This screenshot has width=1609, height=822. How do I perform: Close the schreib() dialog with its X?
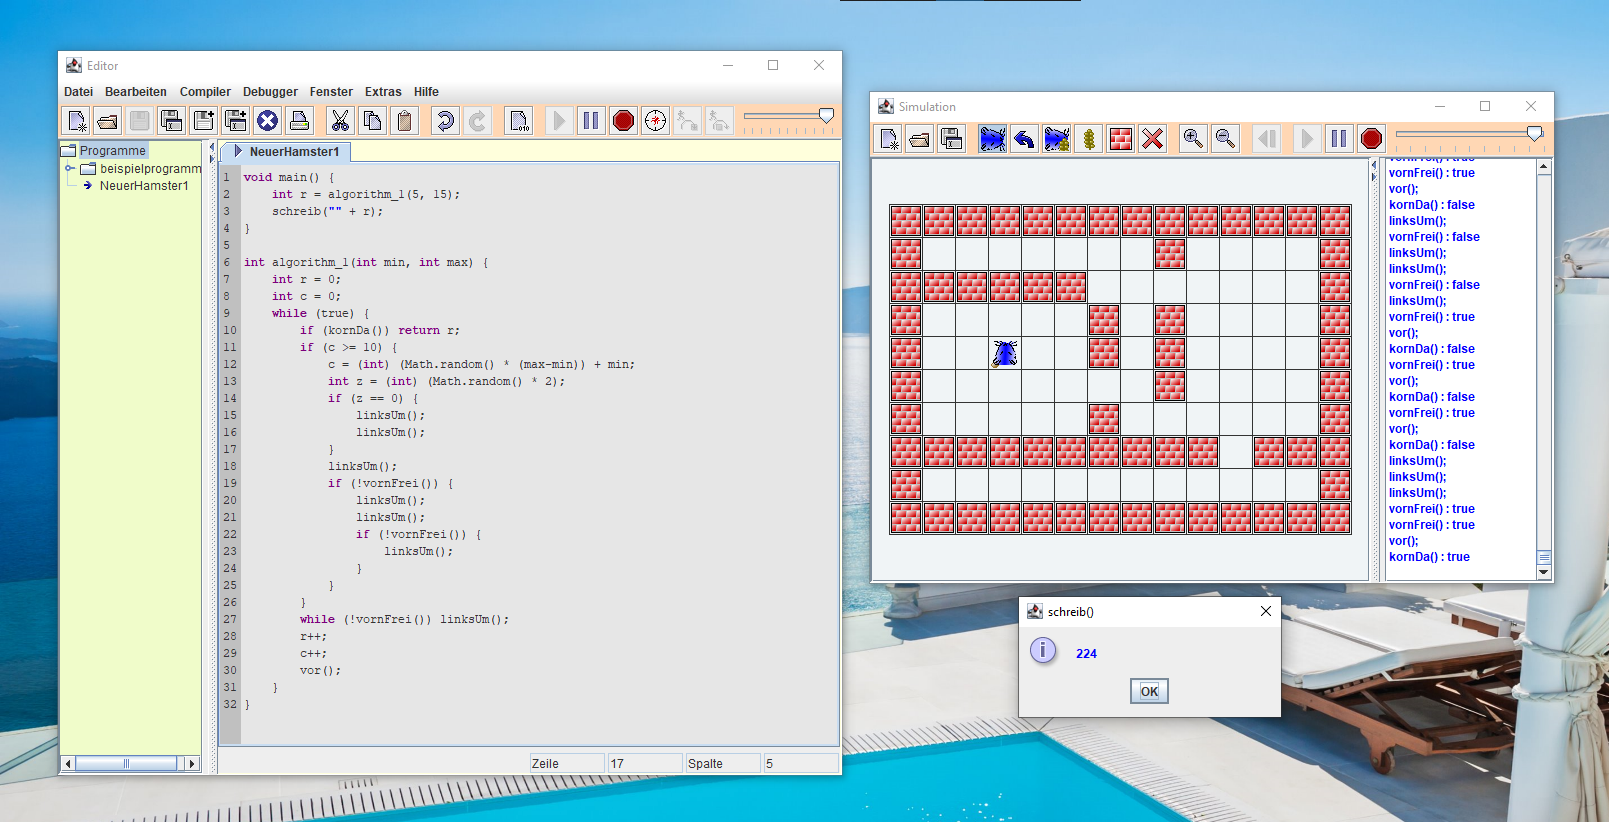pyautogui.click(x=1266, y=611)
